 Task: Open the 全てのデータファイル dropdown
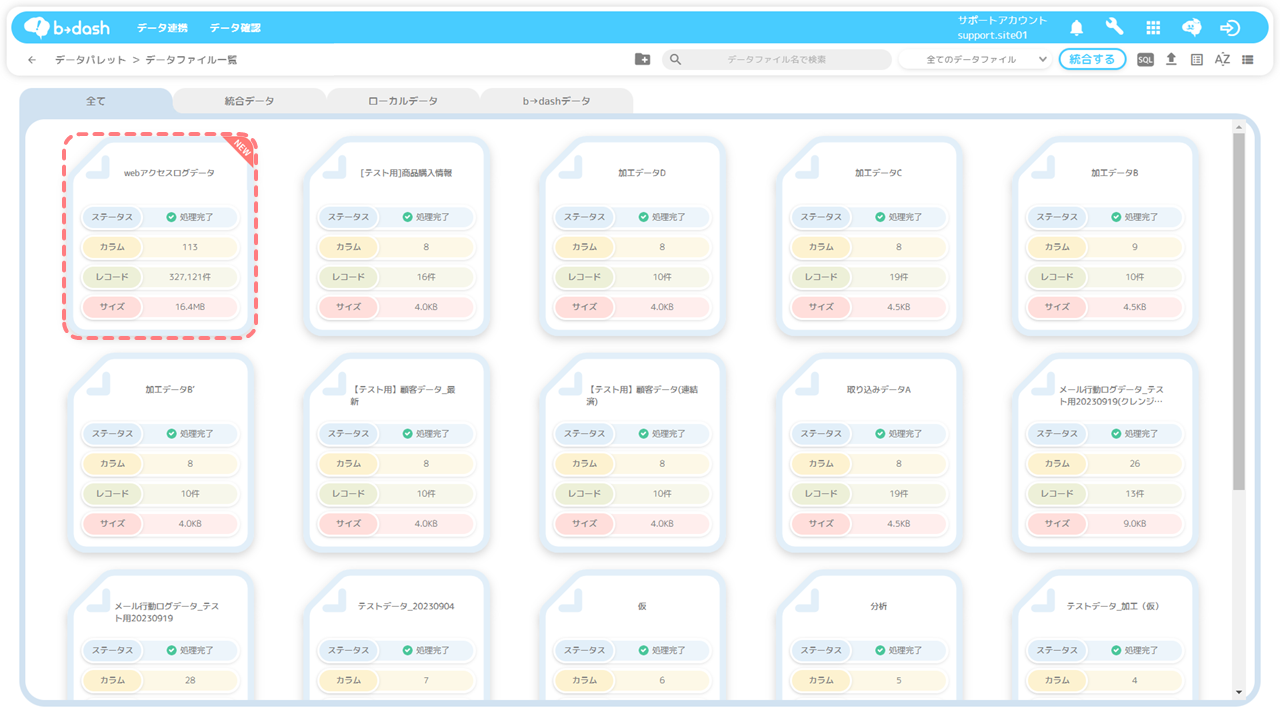pos(975,60)
